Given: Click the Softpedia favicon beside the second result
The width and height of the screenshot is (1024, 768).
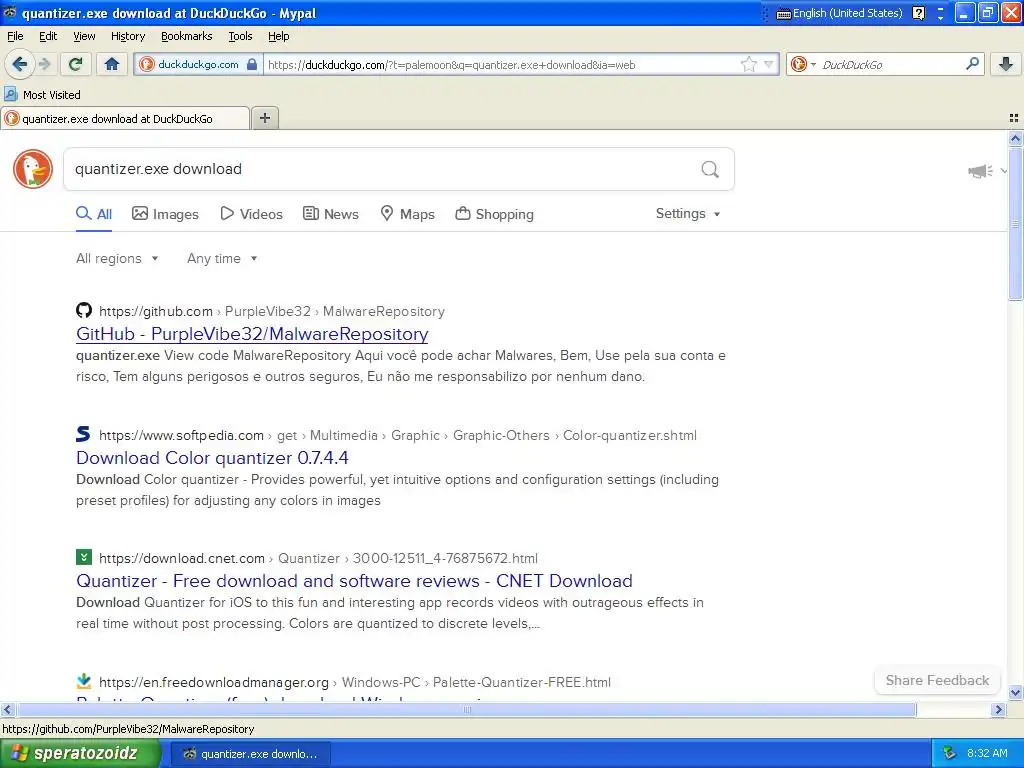Looking at the screenshot, I should tap(84, 434).
